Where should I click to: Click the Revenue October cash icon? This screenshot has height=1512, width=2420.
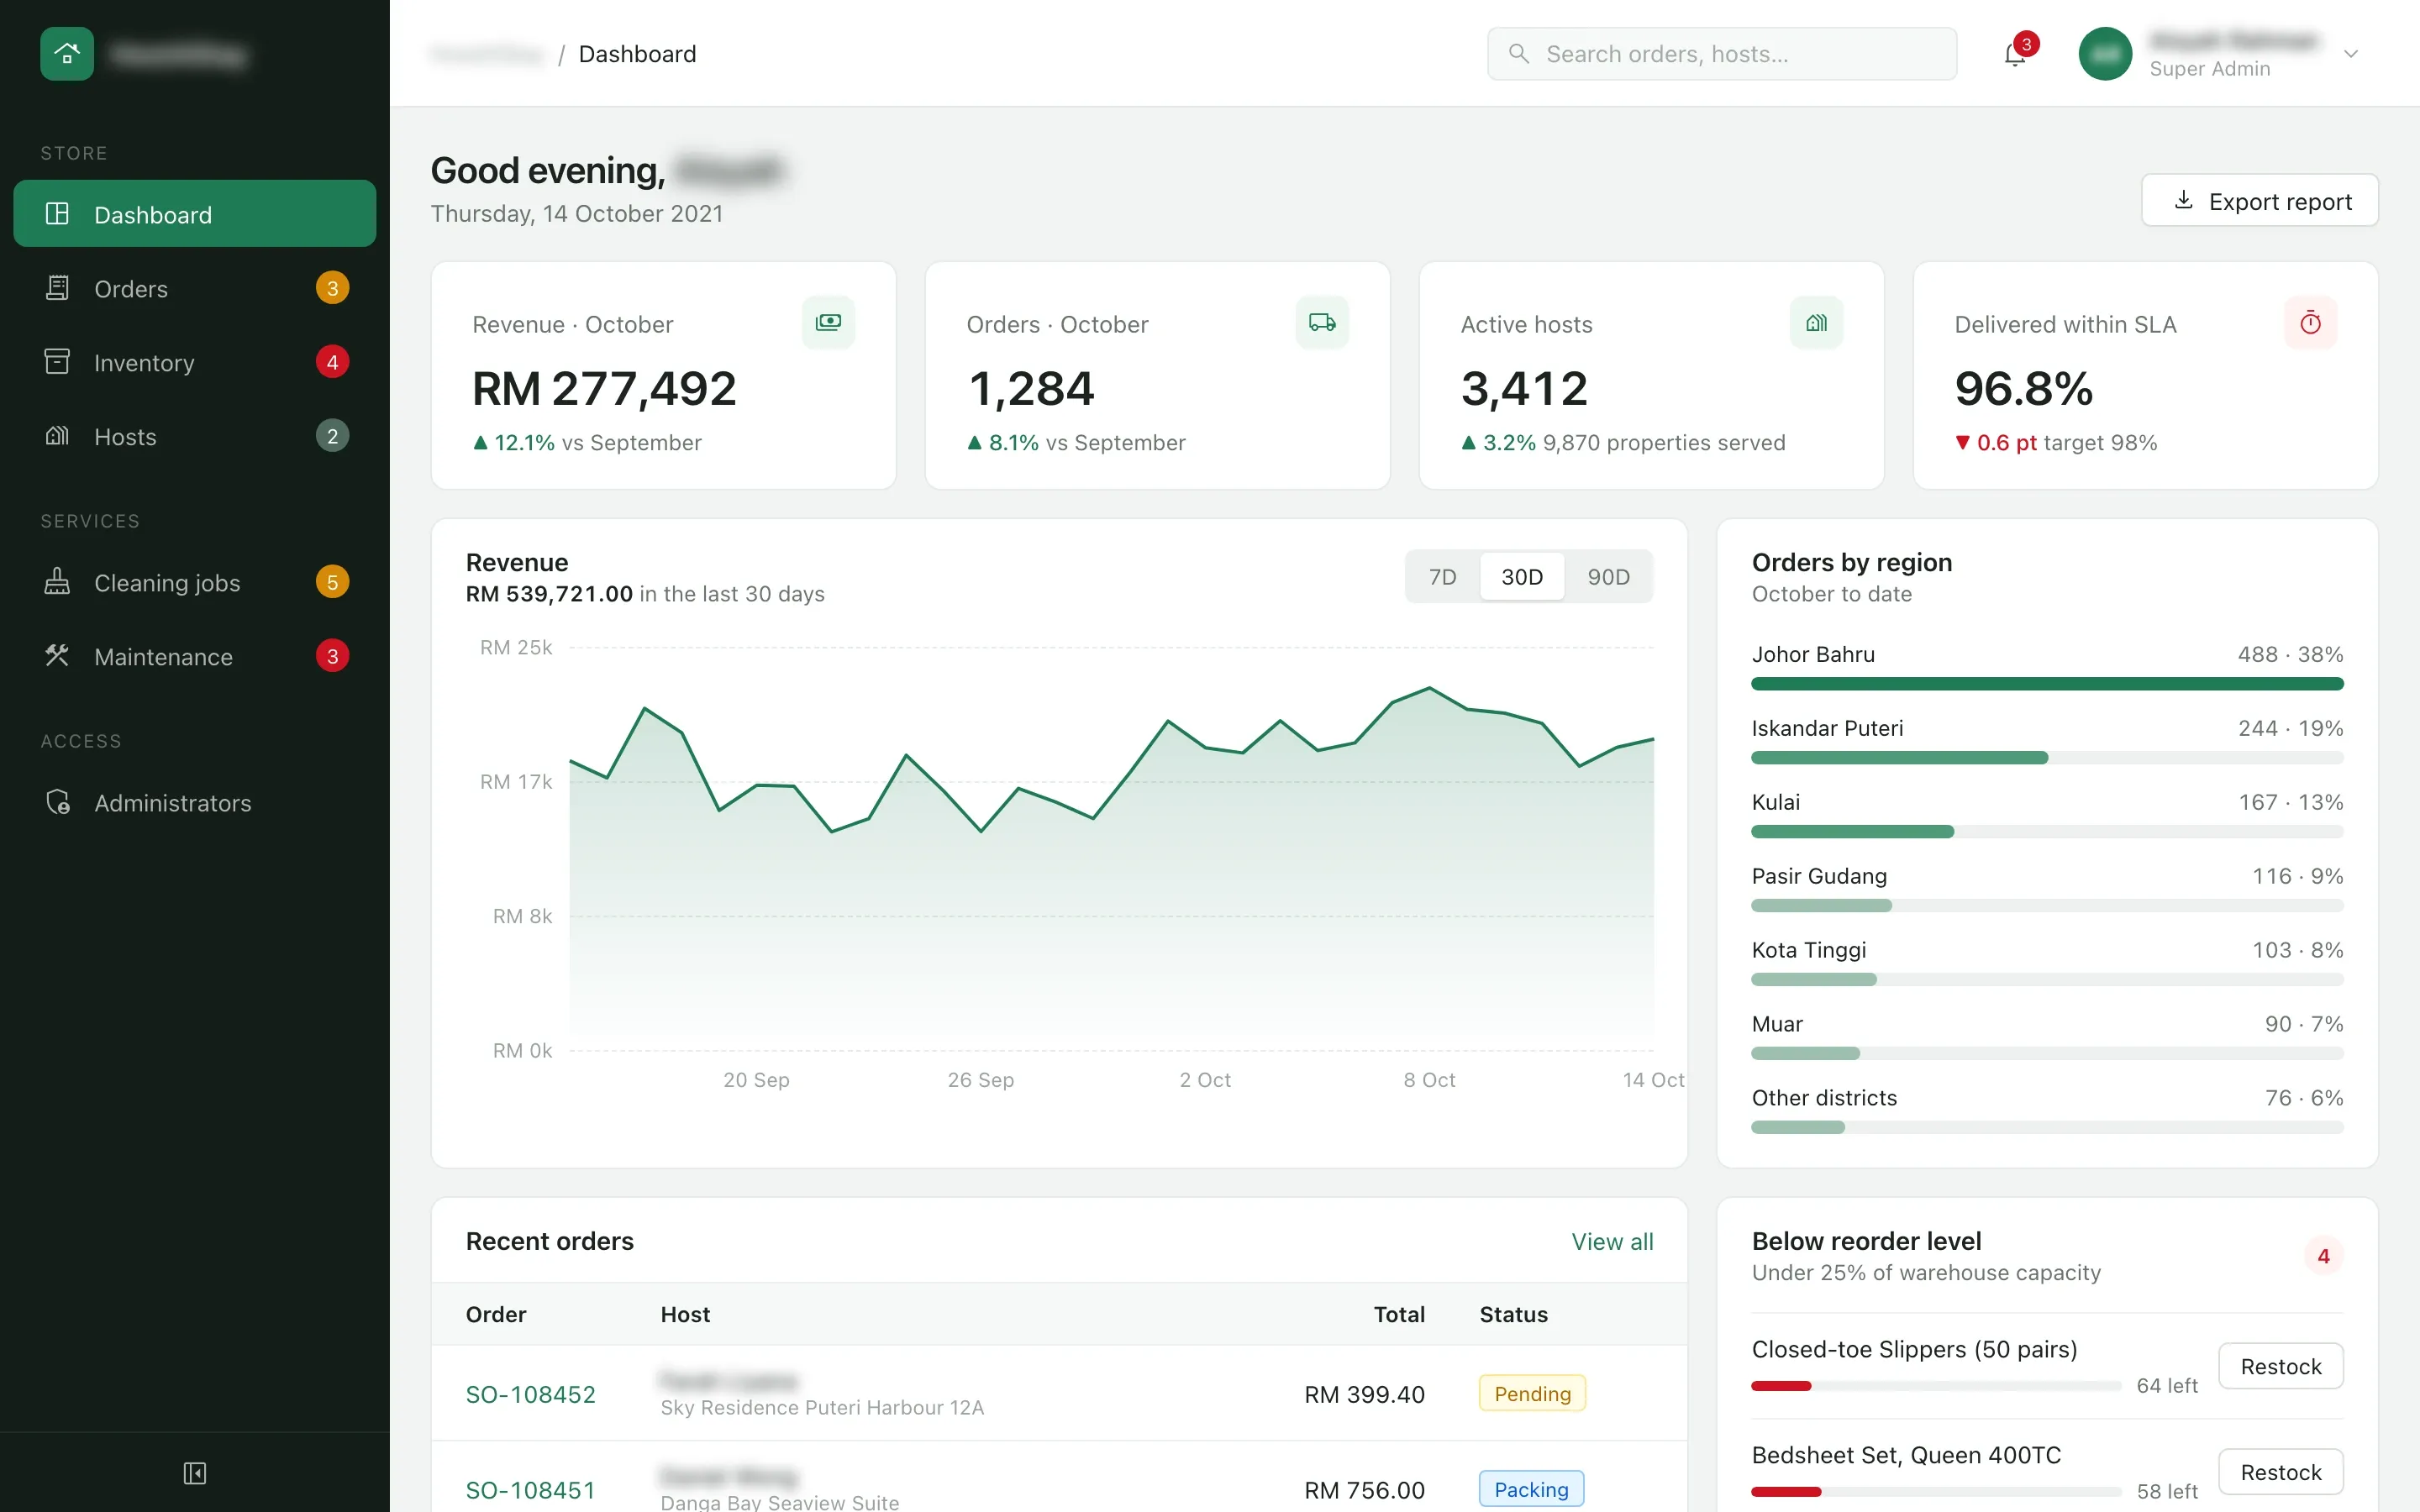click(x=828, y=322)
